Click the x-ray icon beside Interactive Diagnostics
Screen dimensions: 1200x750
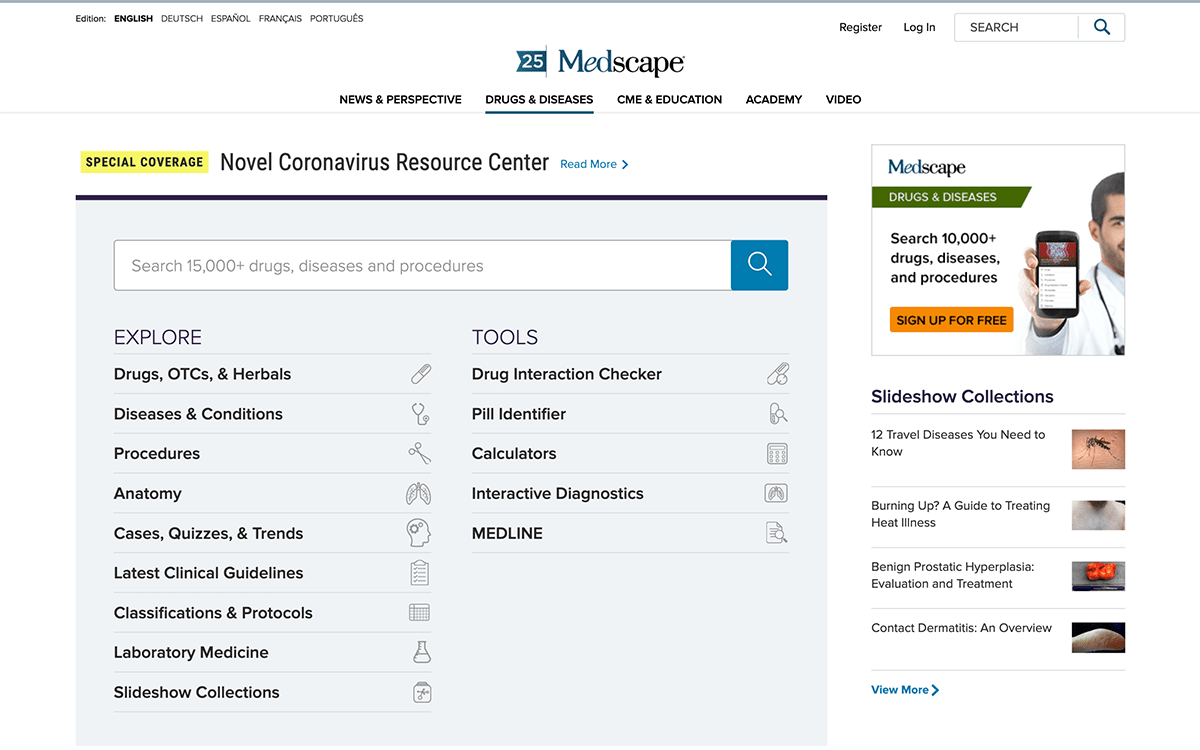776,493
